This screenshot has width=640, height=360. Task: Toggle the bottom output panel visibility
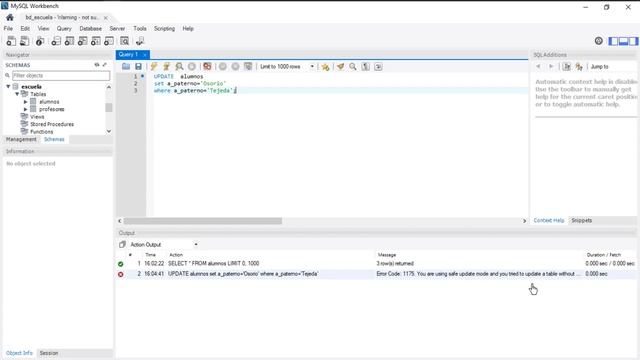click(623, 41)
